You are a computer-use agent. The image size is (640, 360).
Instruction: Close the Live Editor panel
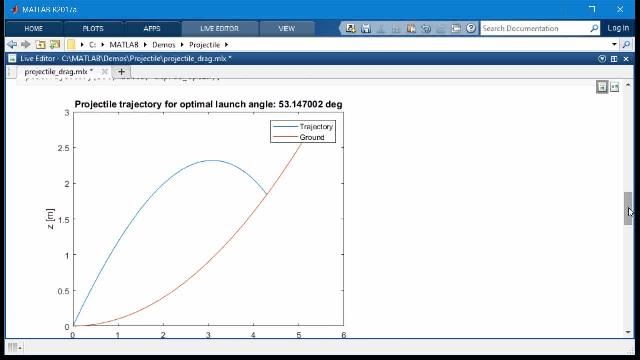[626, 59]
